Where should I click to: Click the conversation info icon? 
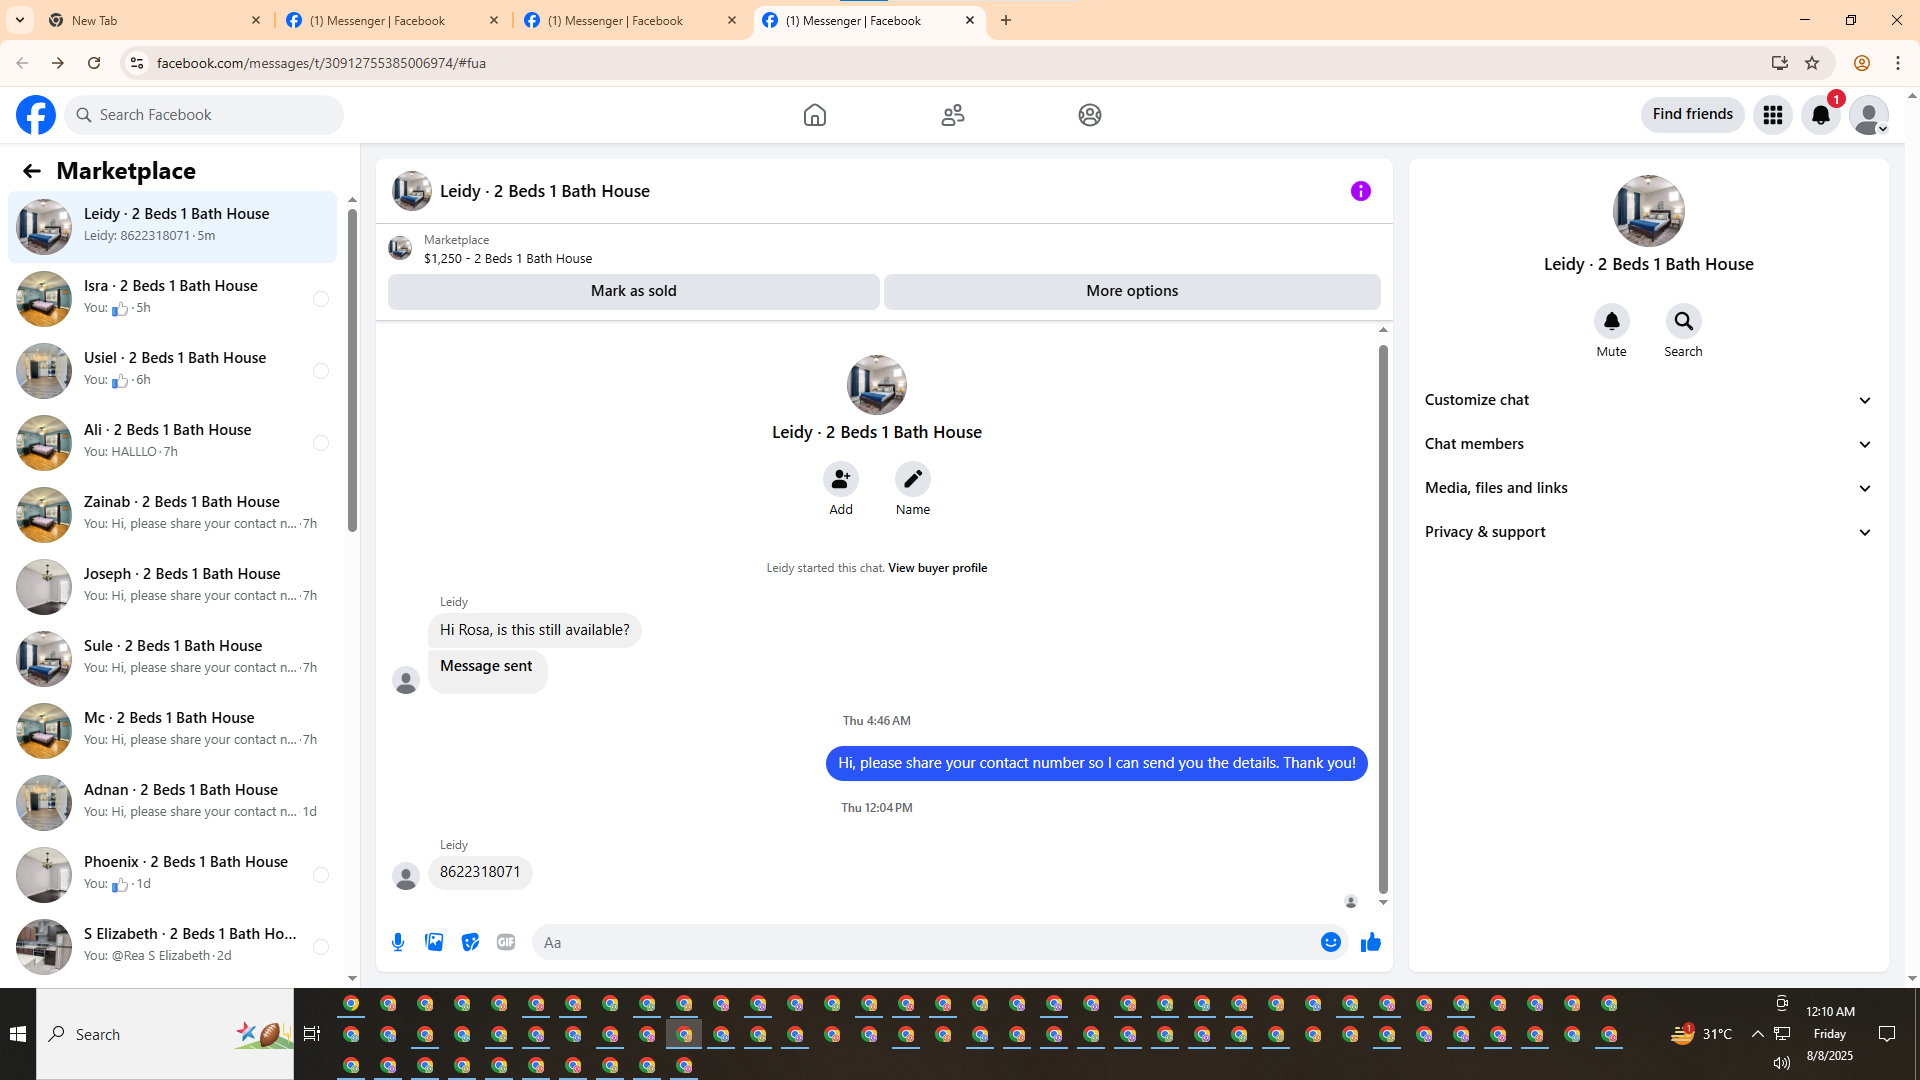tap(1360, 191)
